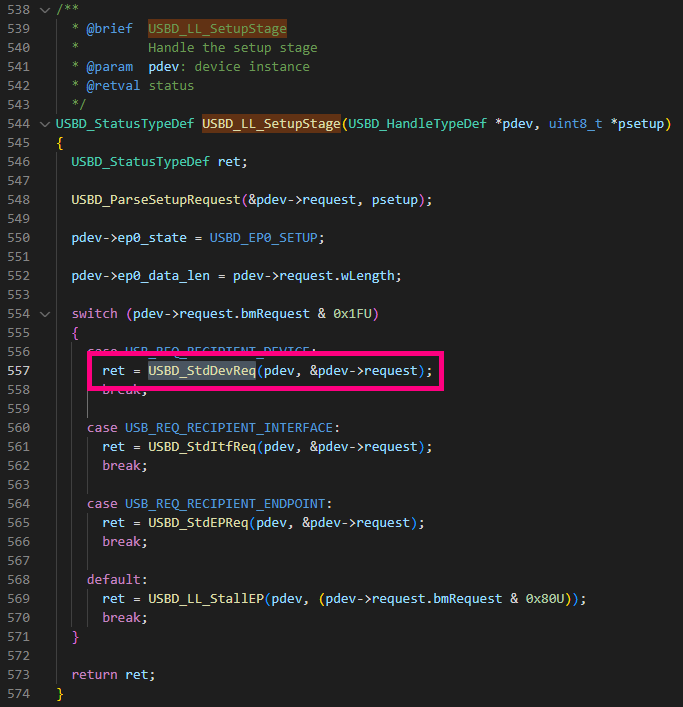Click USBD_ParseSetupRequest call on line 548
Viewport: 683px width, 707px height.
point(156,200)
